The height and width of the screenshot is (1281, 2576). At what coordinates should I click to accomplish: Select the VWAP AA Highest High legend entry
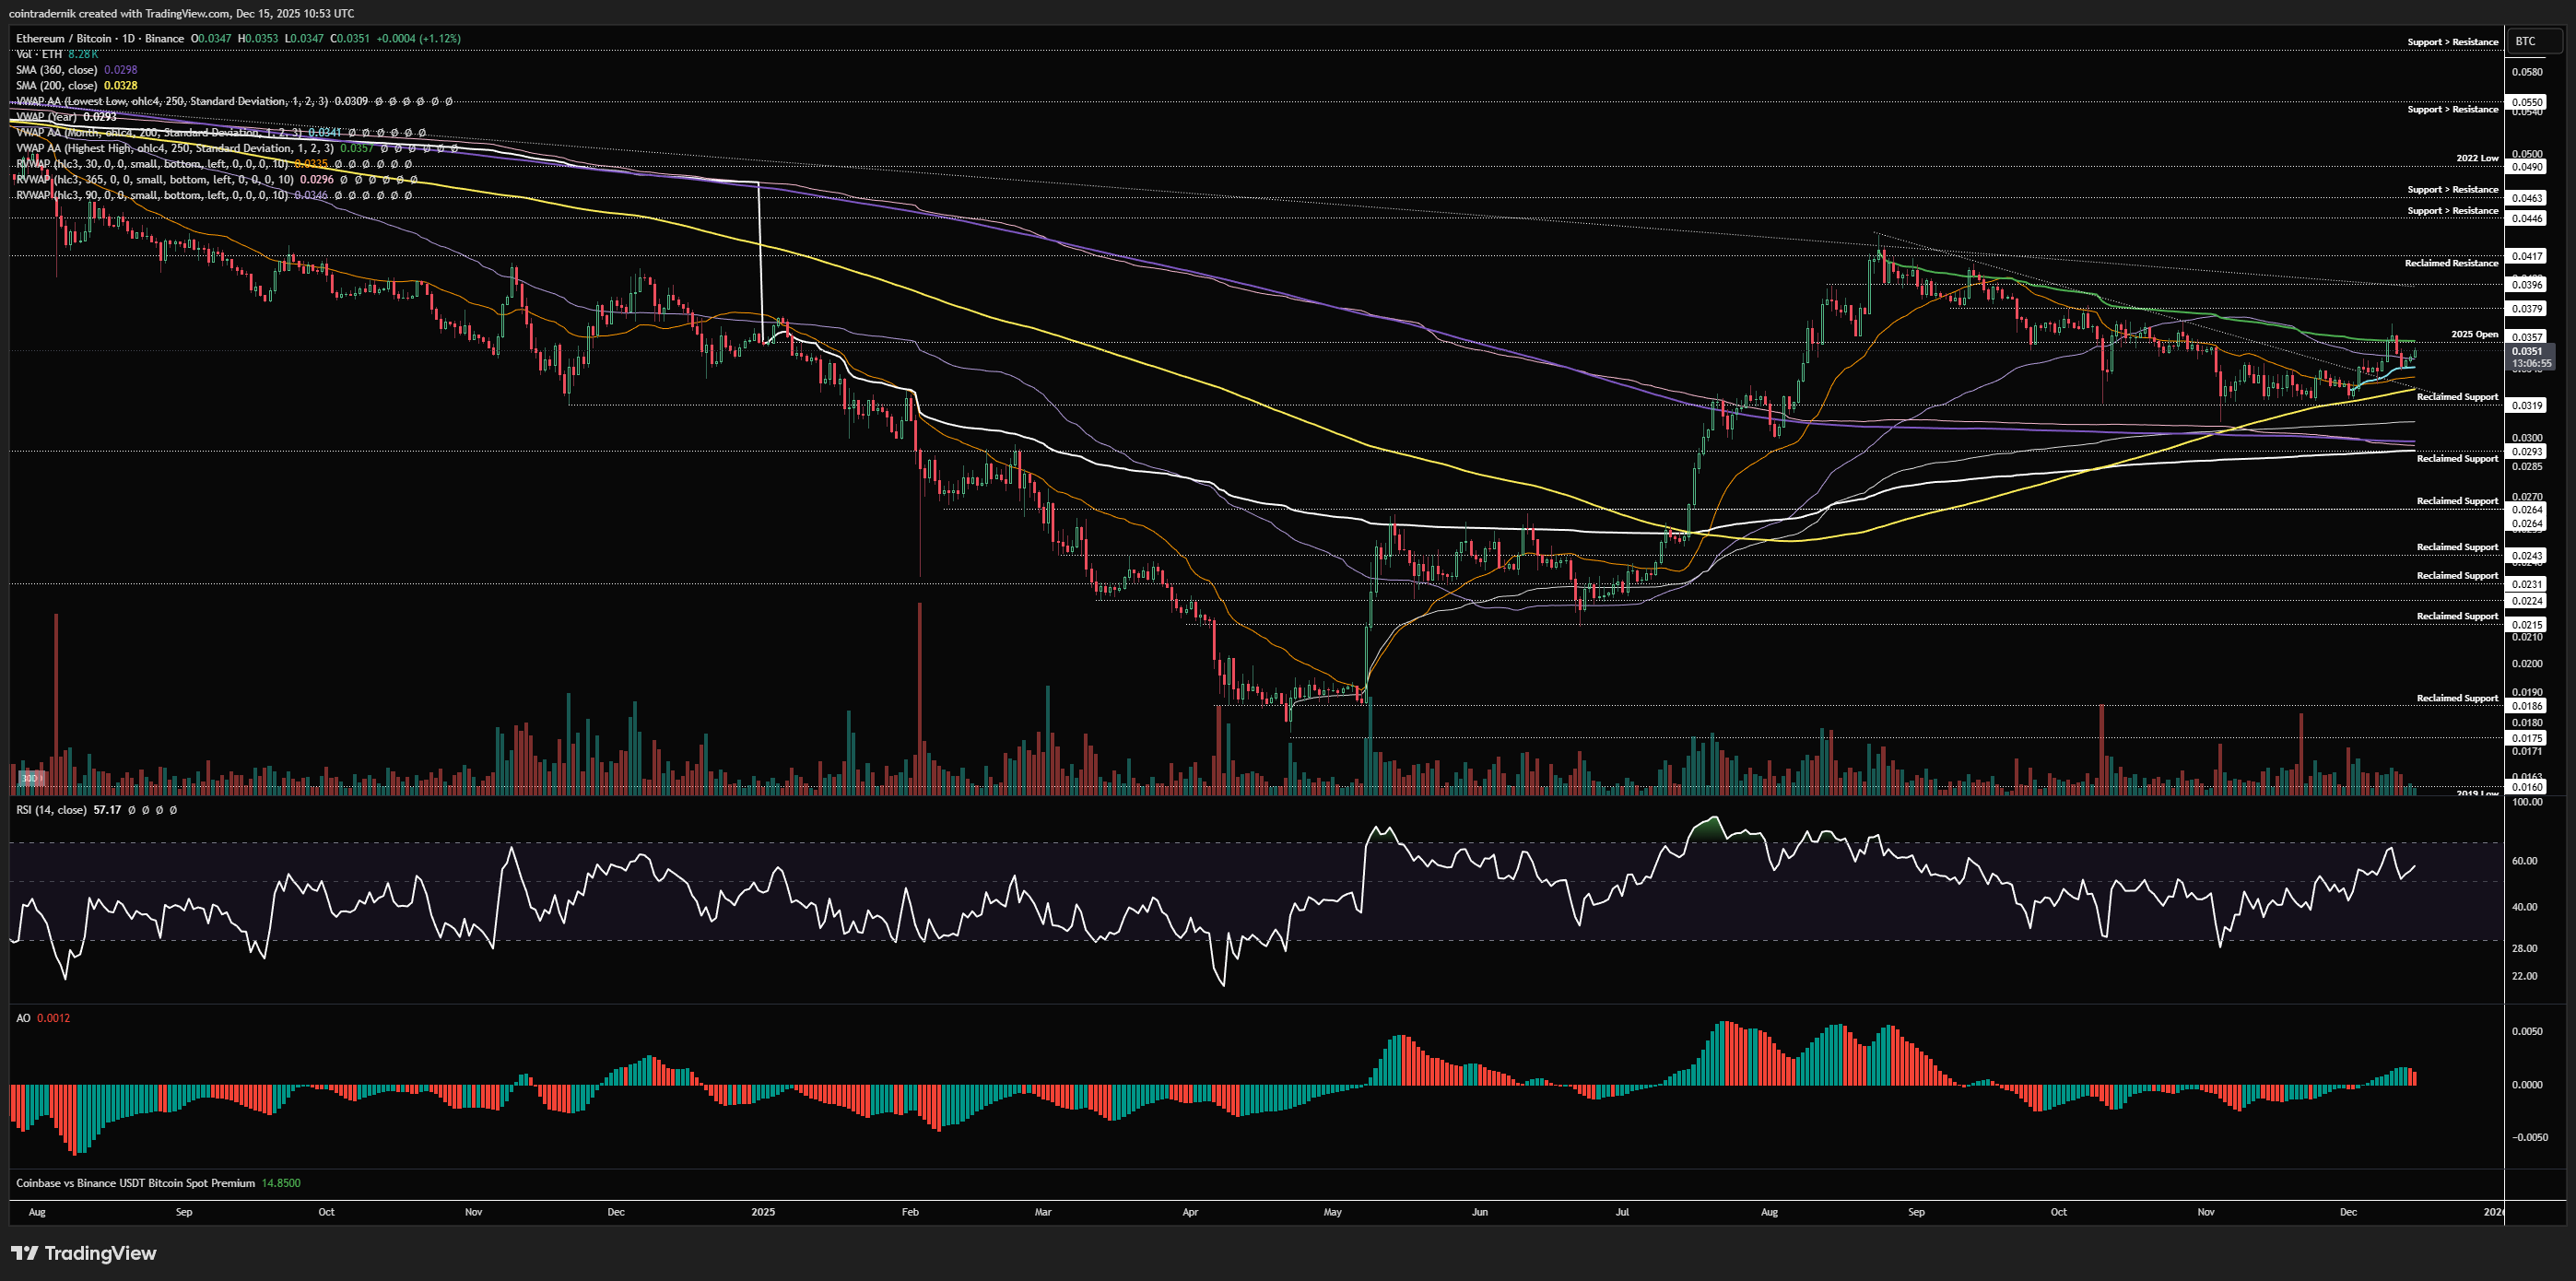[x=175, y=148]
